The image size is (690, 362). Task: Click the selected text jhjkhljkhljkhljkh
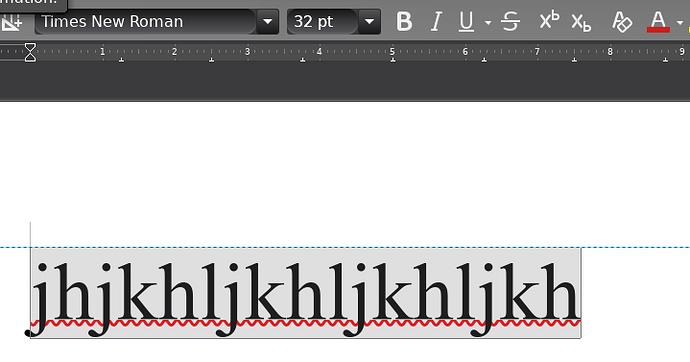305,293
